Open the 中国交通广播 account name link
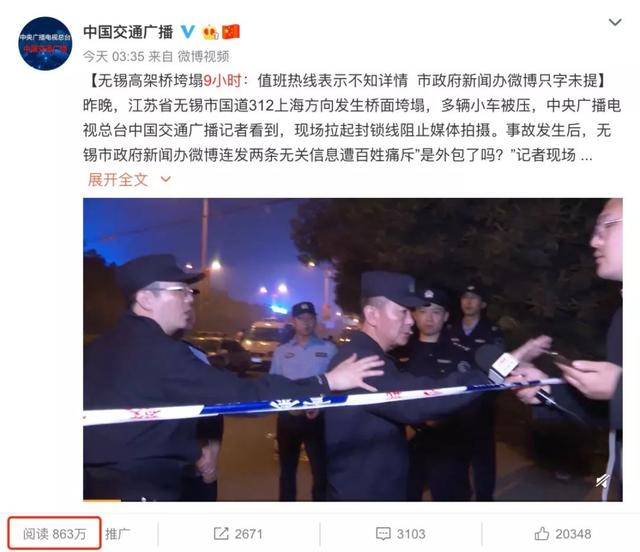Image resolution: width=640 pixels, height=552 pixels. (128, 32)
